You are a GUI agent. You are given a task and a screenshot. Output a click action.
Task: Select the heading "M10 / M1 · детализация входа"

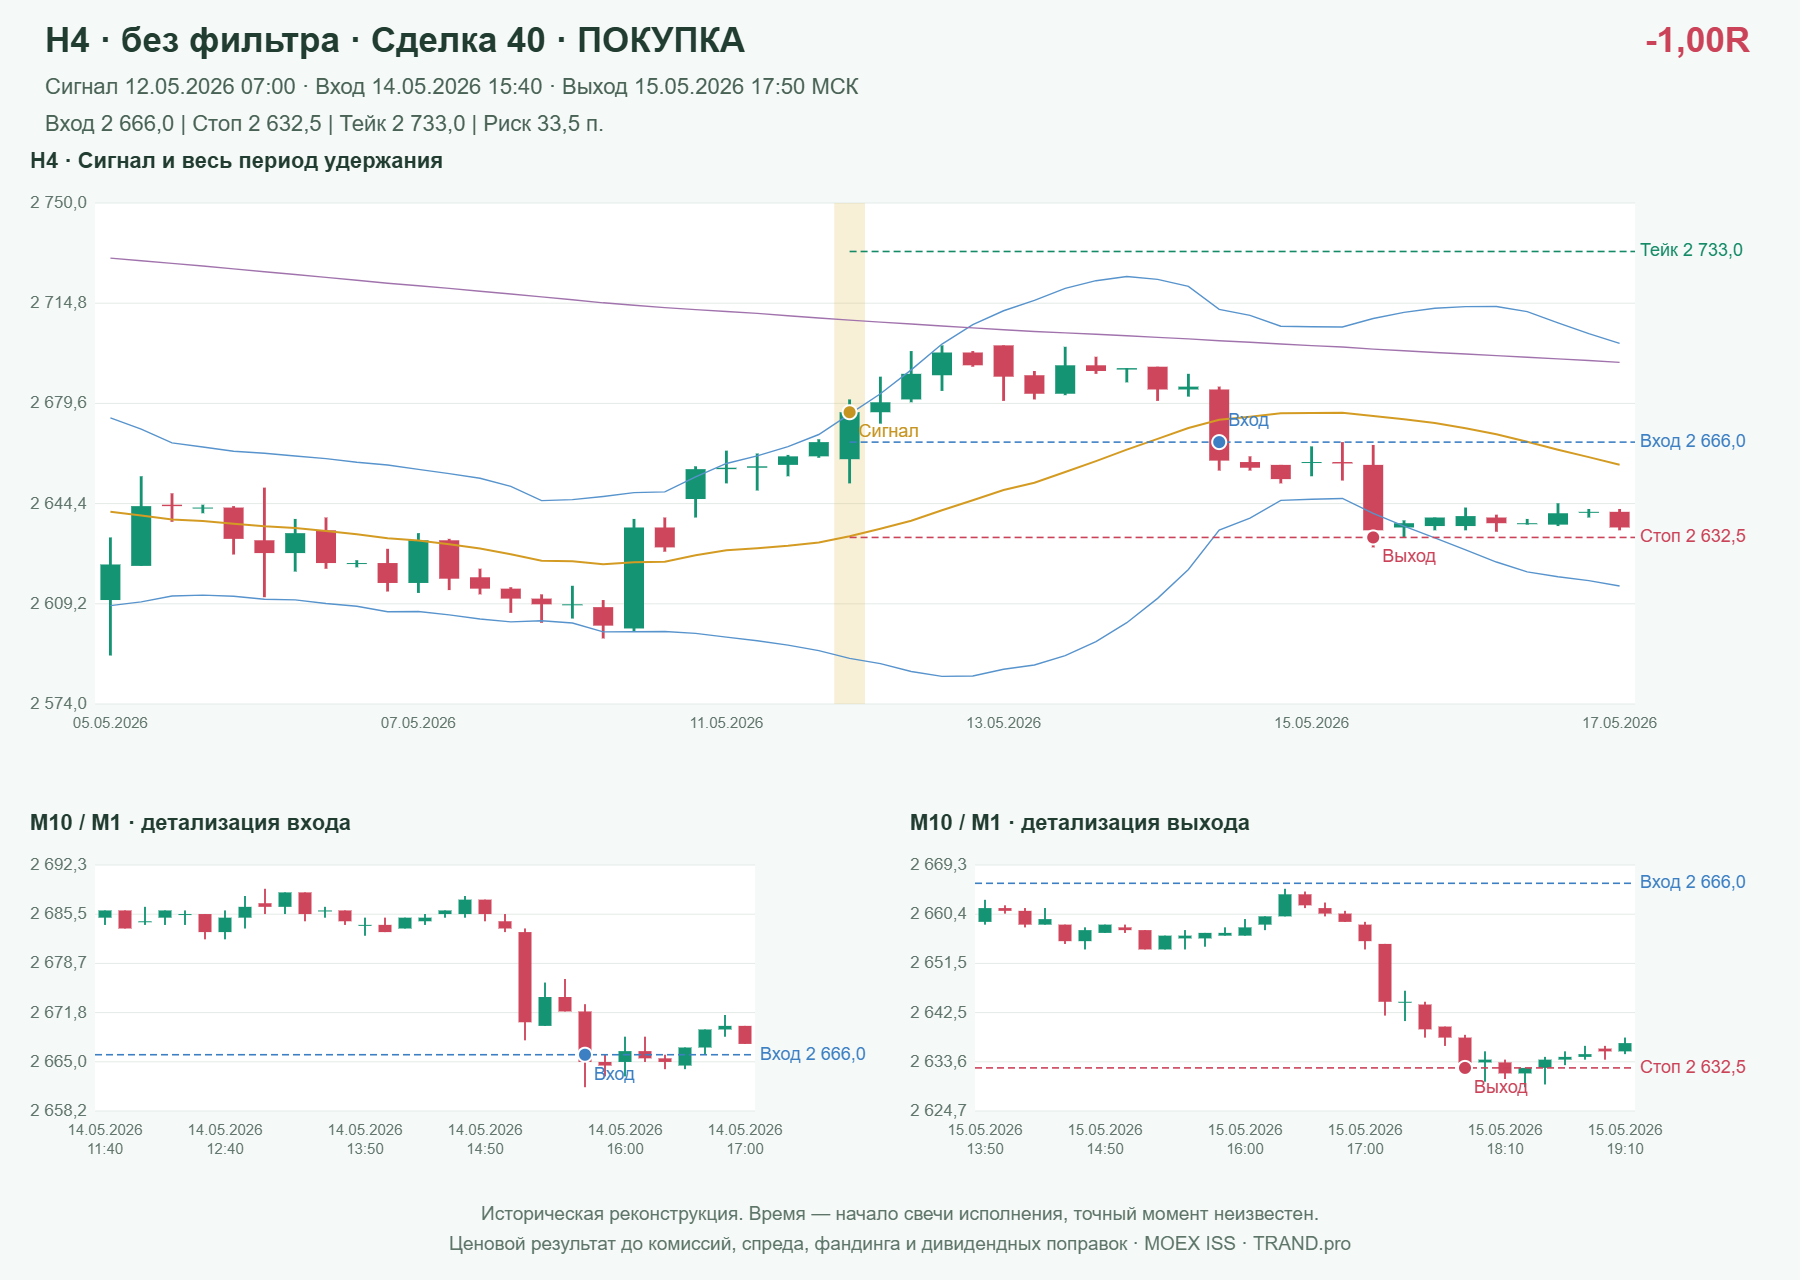(x=190, y=823)
